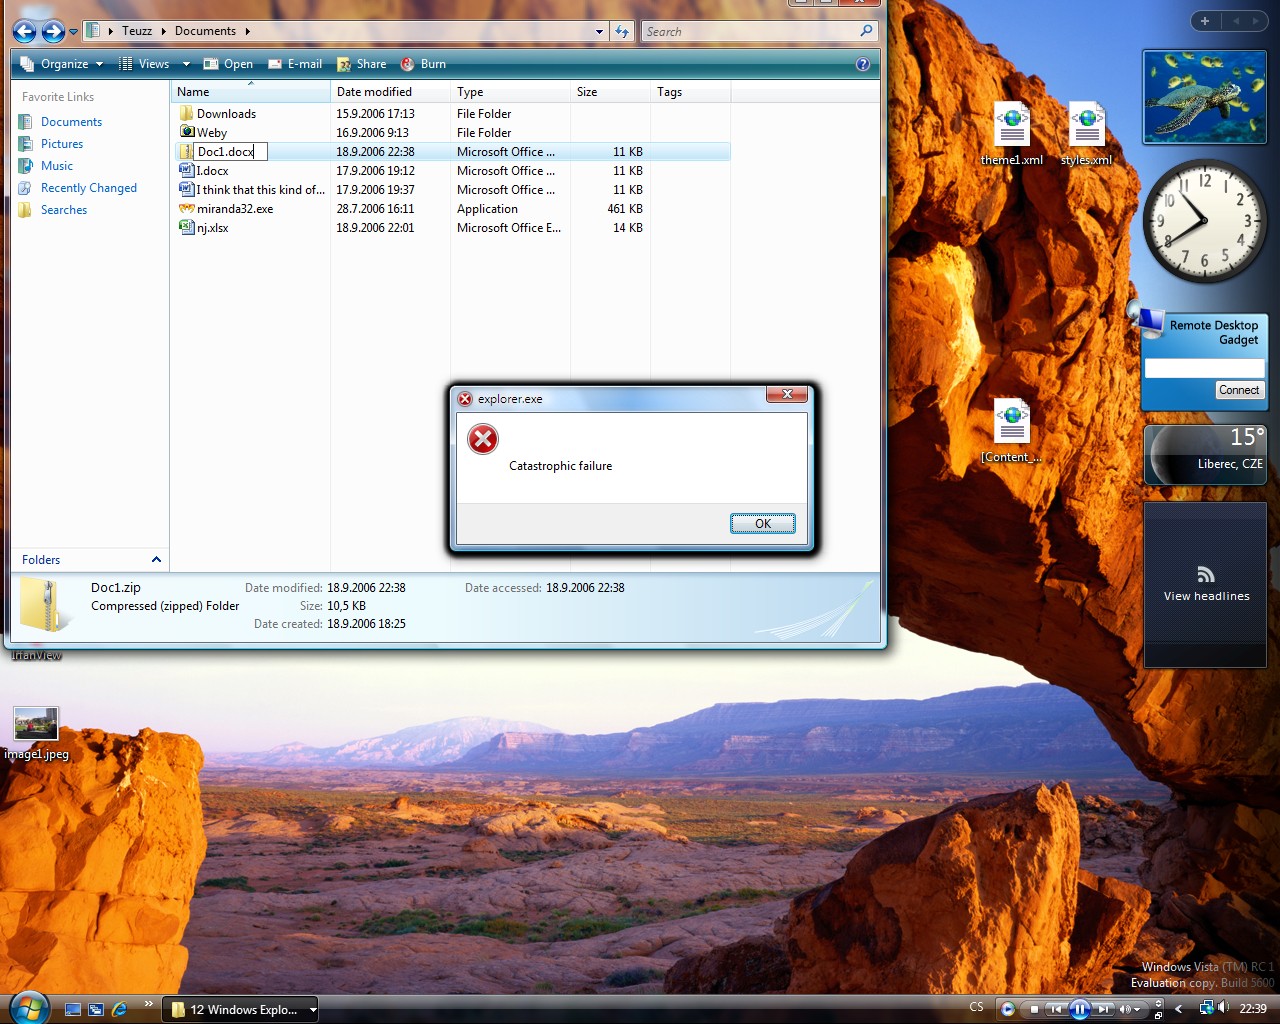The width and height of the screenshot is (1280, 1024).
Task: Click Switch between windows quick launch icon
Action: [96, 1009]
